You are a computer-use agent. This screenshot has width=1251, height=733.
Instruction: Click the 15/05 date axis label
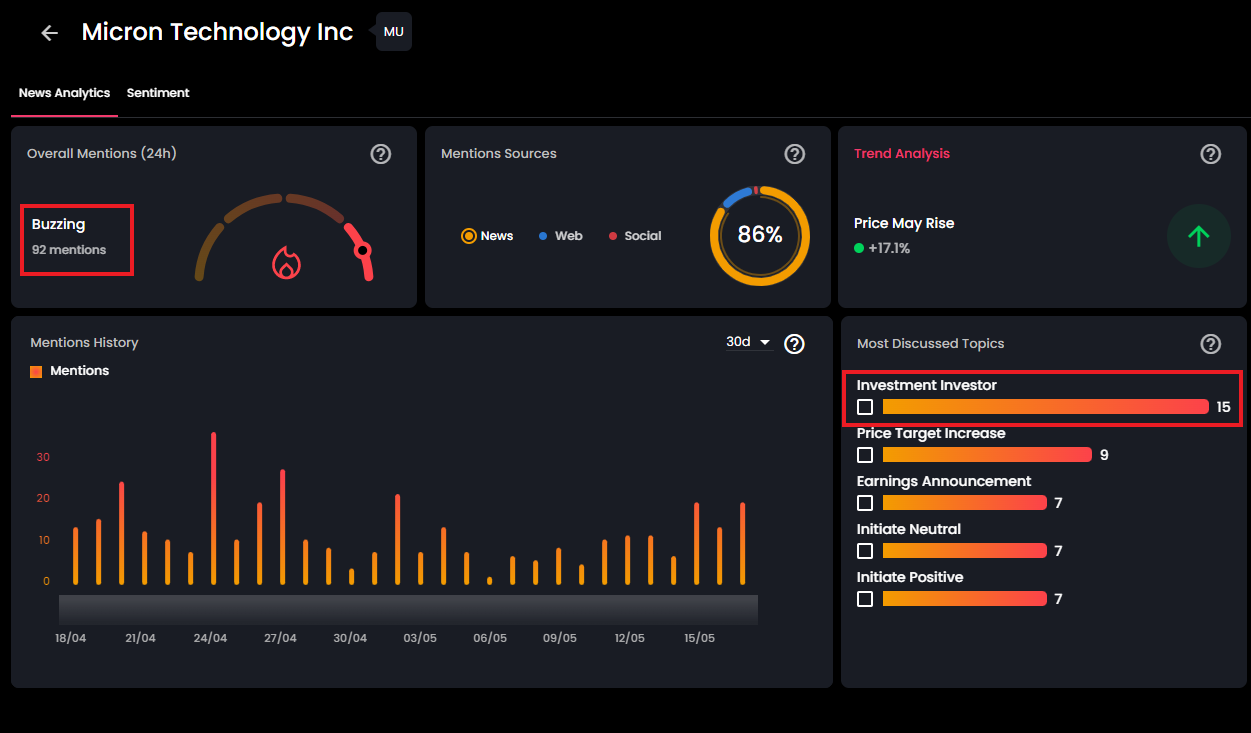point(699,638)
